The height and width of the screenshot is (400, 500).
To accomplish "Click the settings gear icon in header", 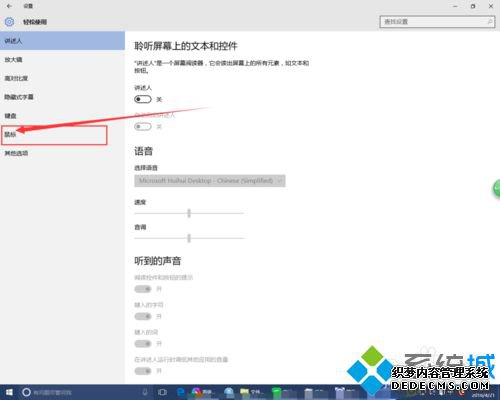I will pyautogui.click(x=9, y=22).
